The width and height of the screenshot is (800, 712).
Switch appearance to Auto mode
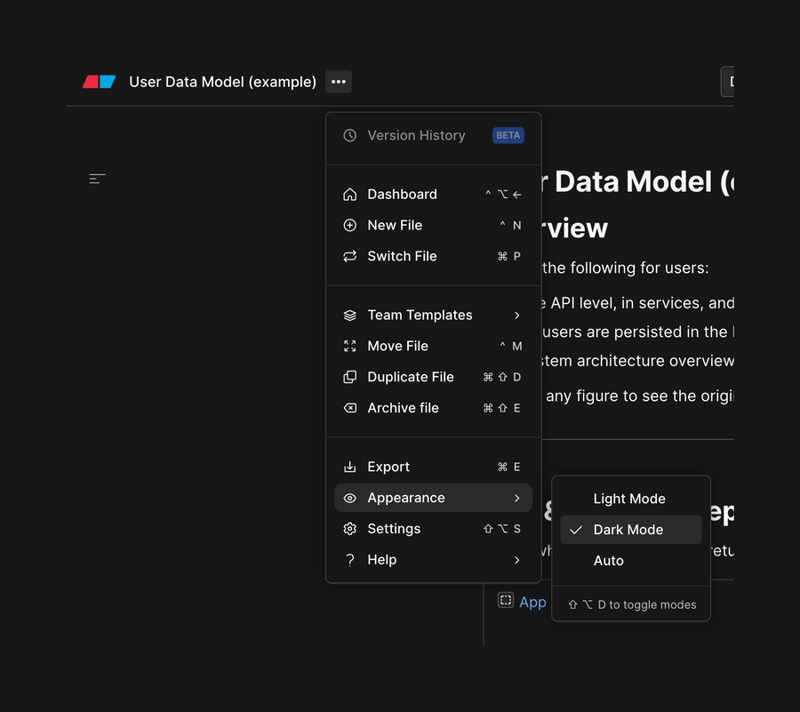click(629, 561)
